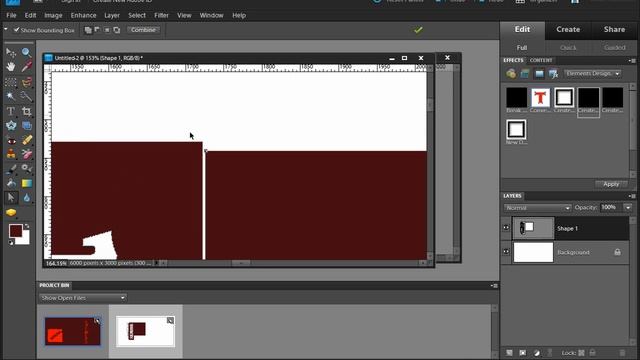Switch to the Share tab
This screenshot has height=360, width=640.
click(614, 29)
